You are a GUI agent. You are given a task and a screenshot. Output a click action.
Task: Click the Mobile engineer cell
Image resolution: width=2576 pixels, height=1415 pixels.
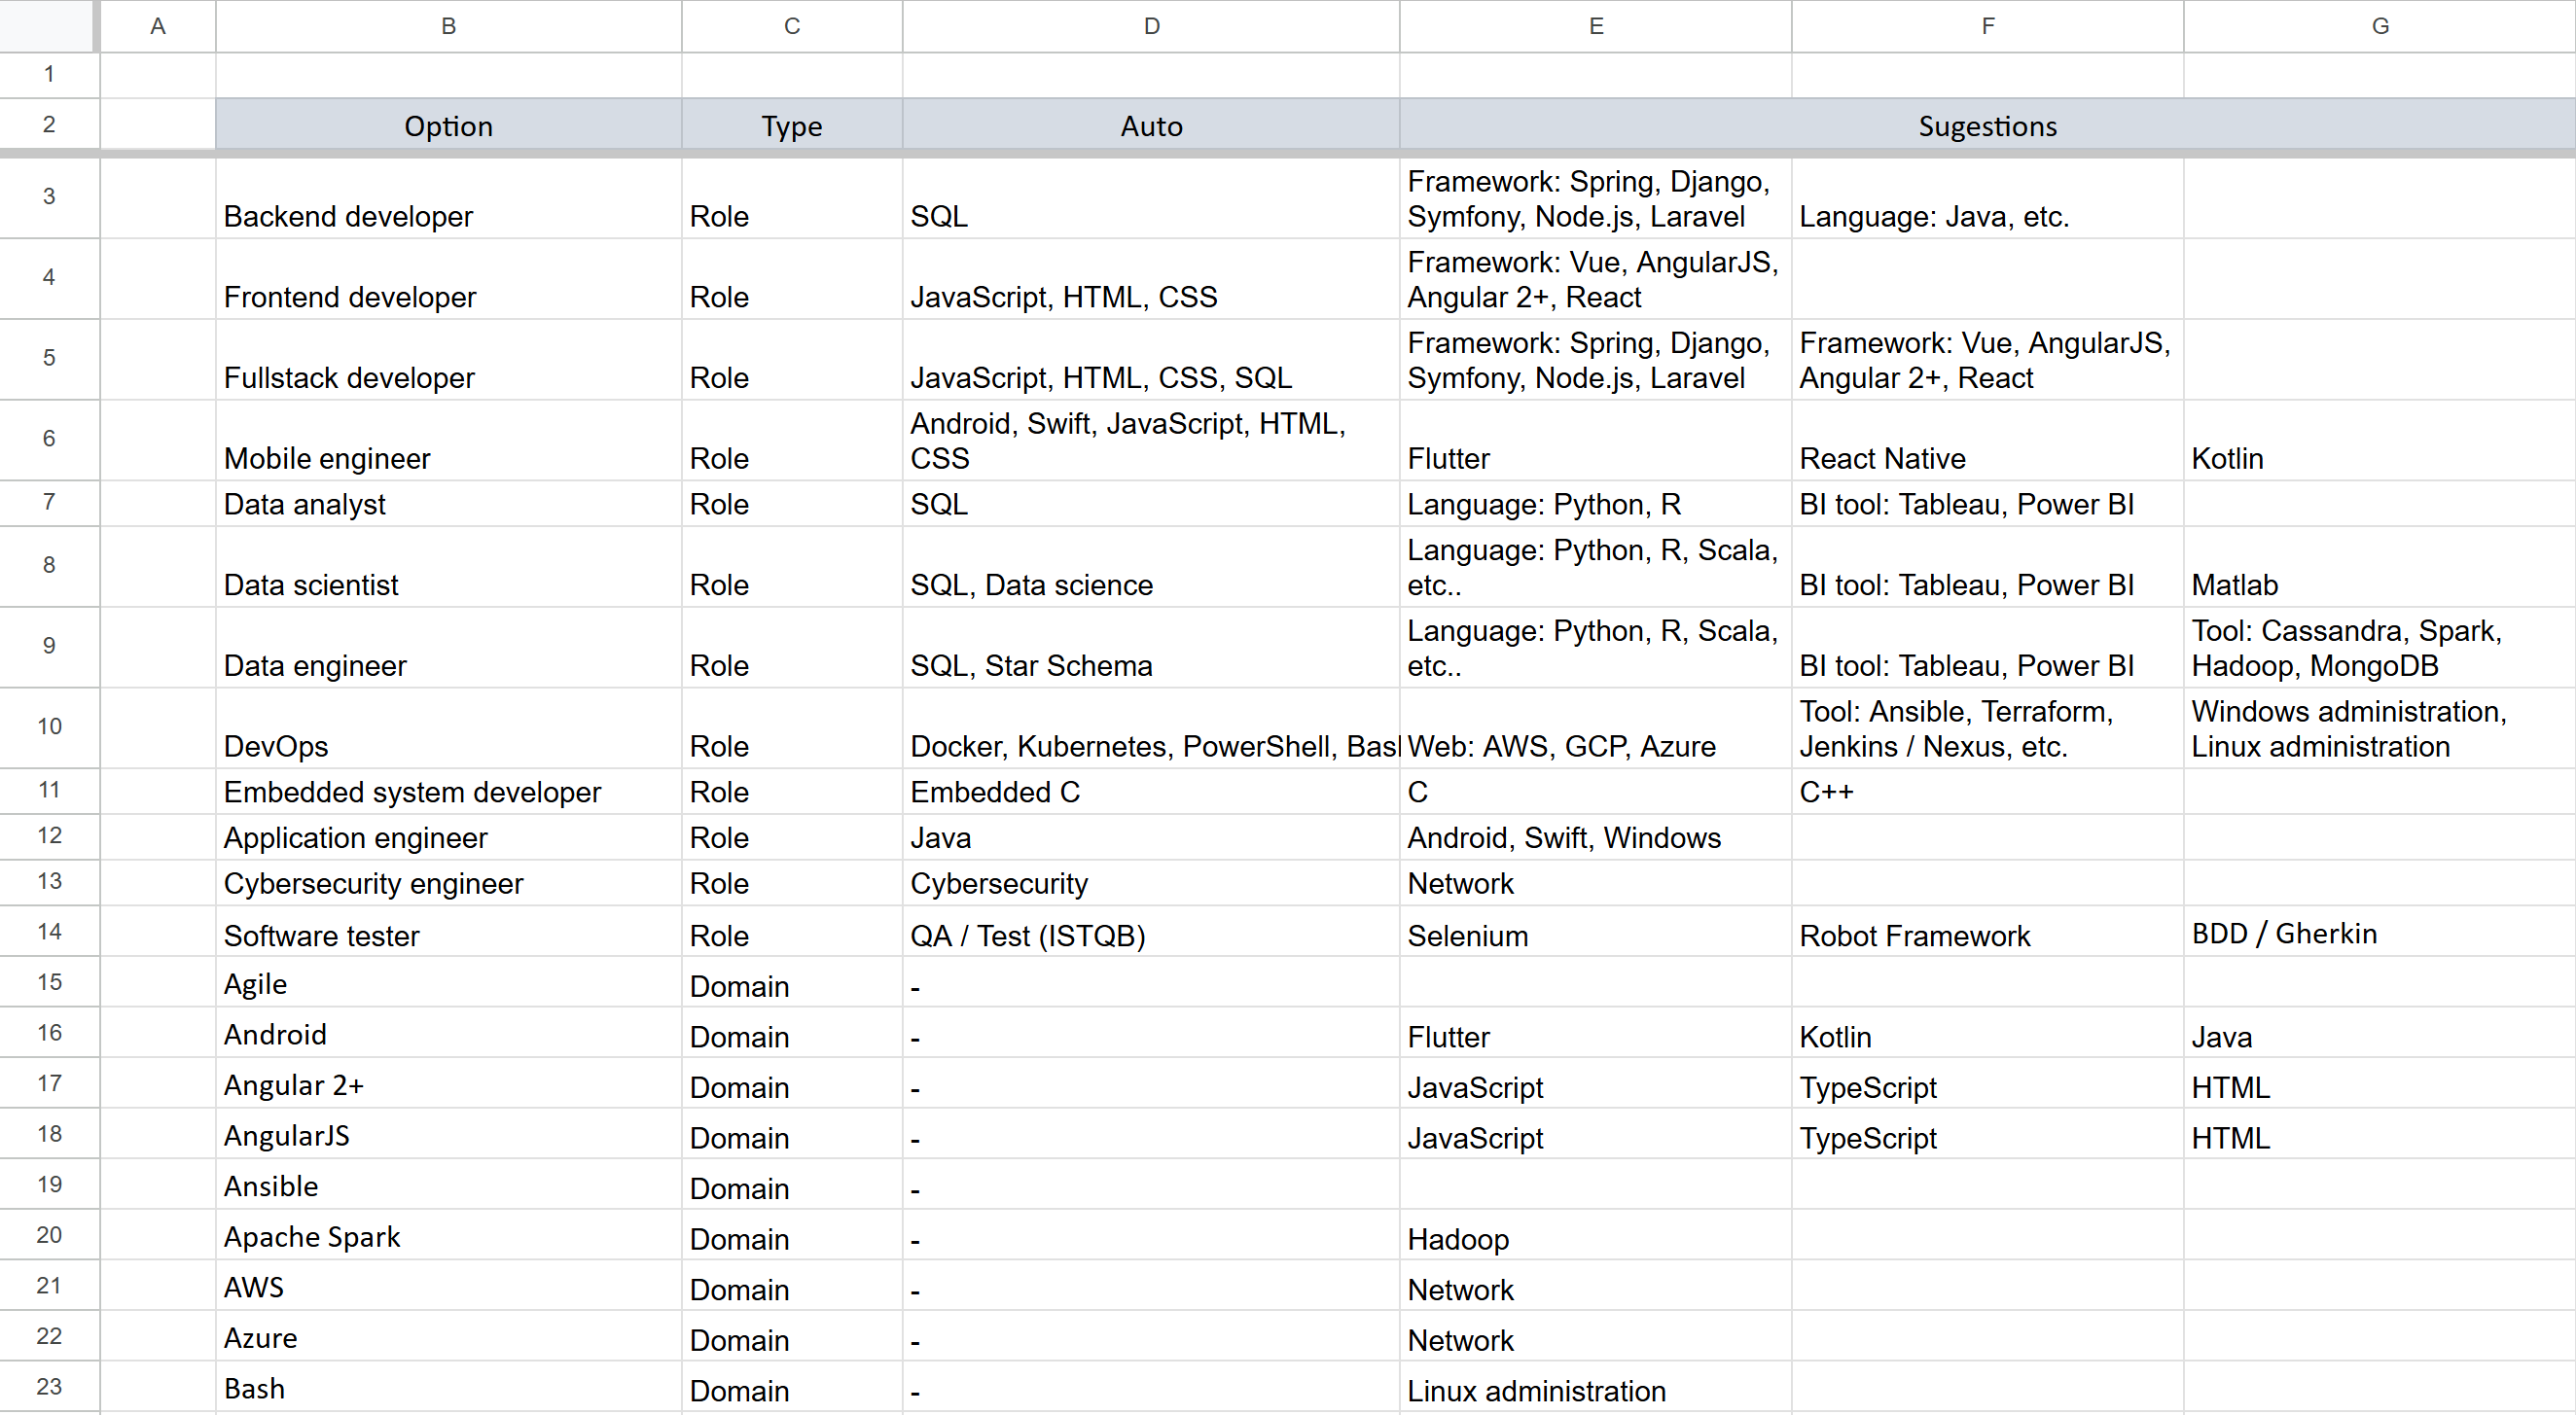coord(448,441)
